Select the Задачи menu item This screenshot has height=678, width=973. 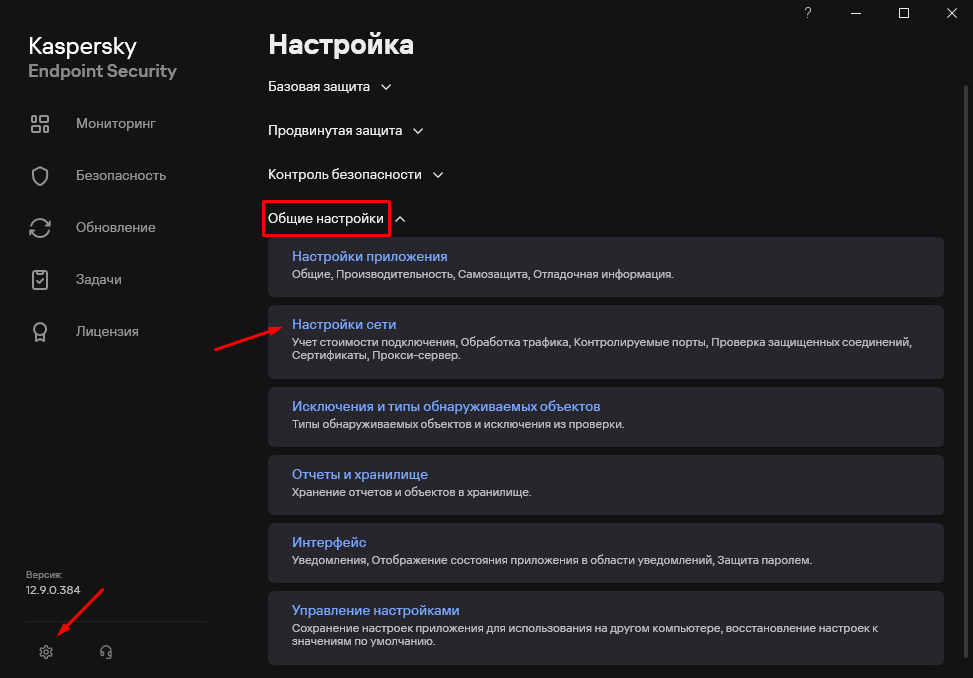pyautogui.click(x=99, y=280)
